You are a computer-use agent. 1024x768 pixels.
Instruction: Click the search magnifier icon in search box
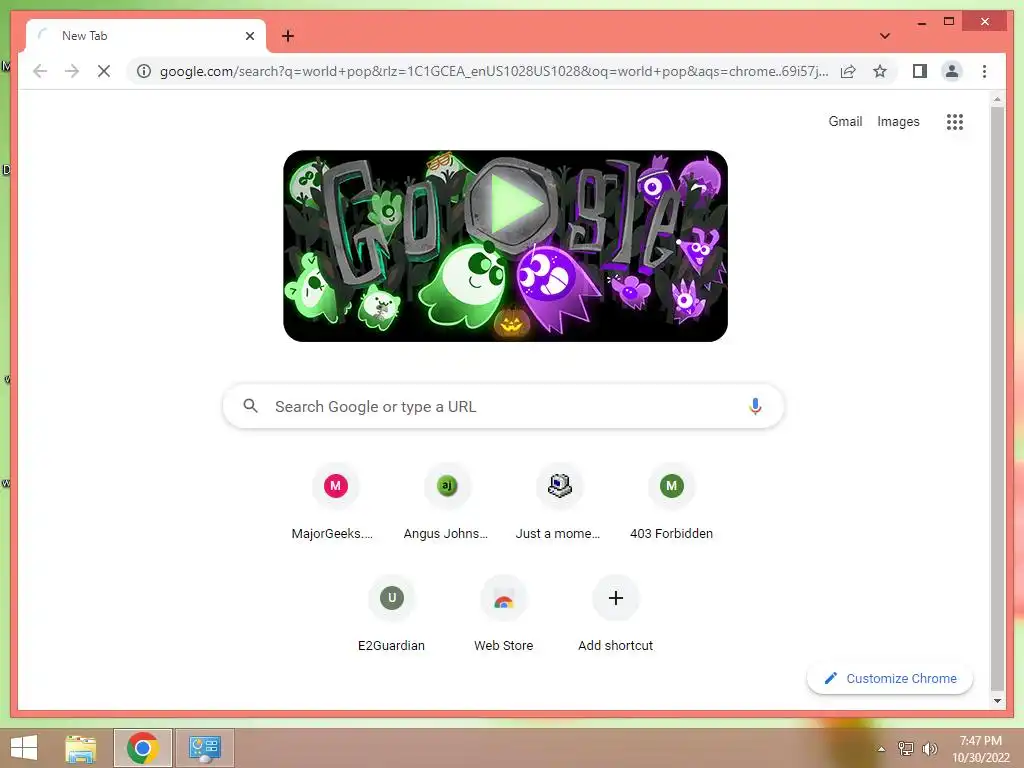250,406
